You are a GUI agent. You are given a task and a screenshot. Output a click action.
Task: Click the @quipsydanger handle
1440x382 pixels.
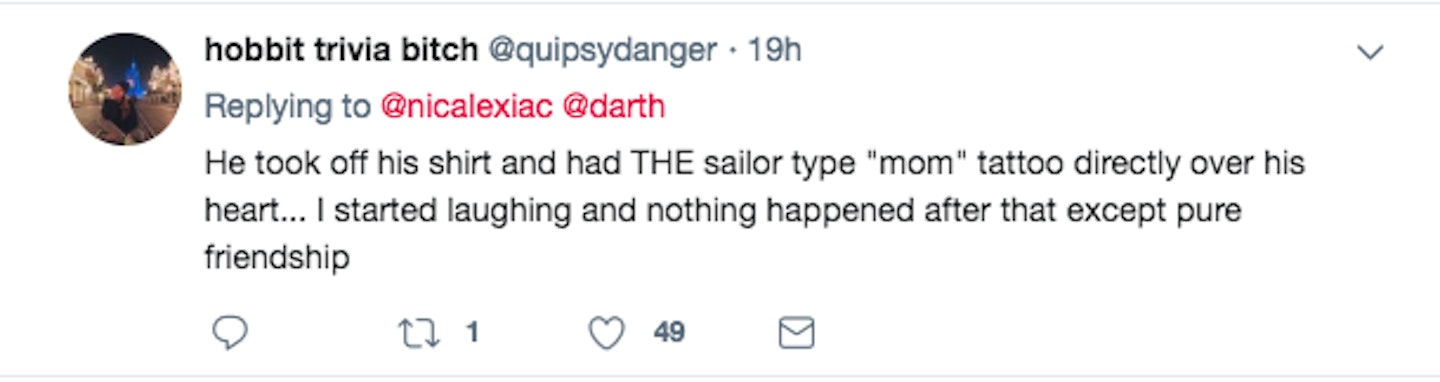(x=602, y=51)
